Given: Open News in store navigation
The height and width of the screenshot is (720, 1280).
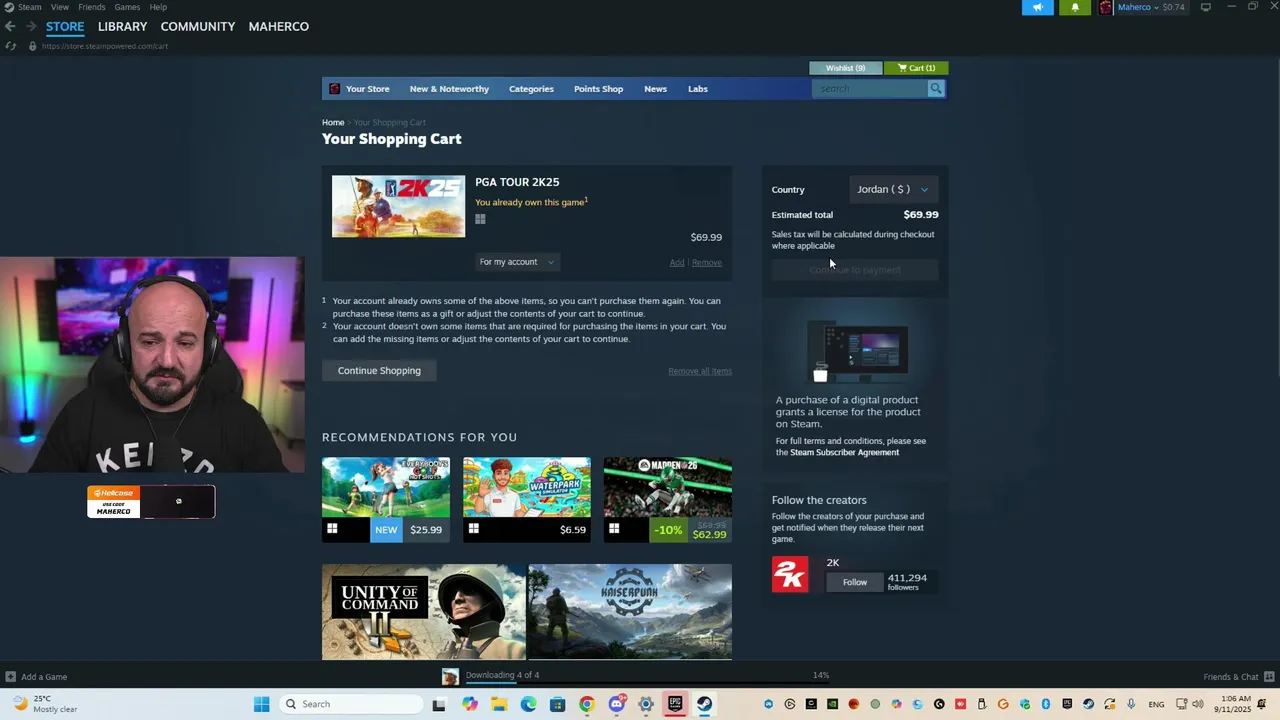Looking at the screenshot, I should 655,89.
